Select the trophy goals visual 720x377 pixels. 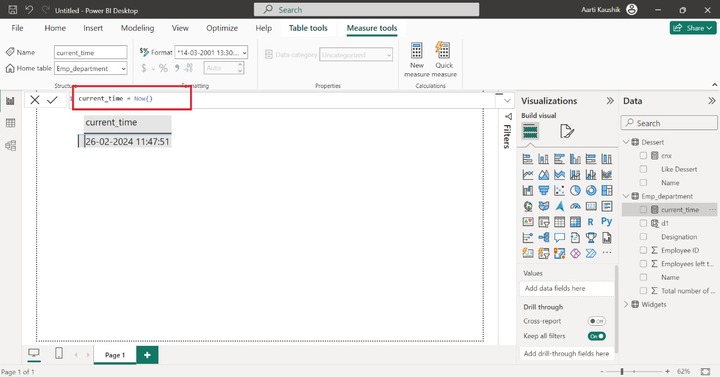tap(591, 237)
